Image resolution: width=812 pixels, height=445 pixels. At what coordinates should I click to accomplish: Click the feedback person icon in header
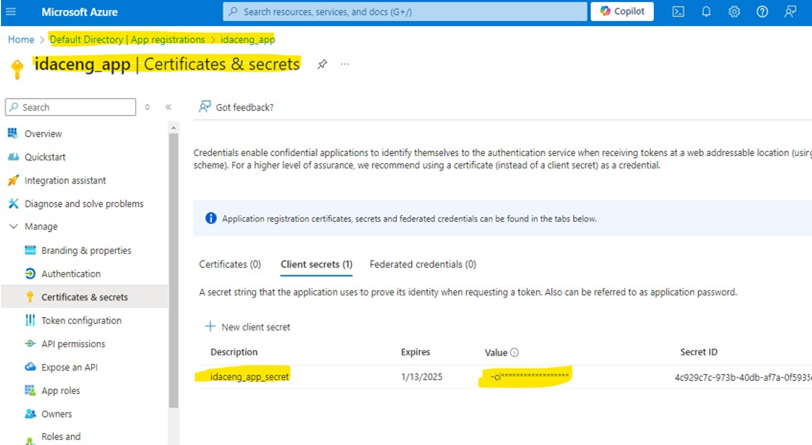(791, 12)
